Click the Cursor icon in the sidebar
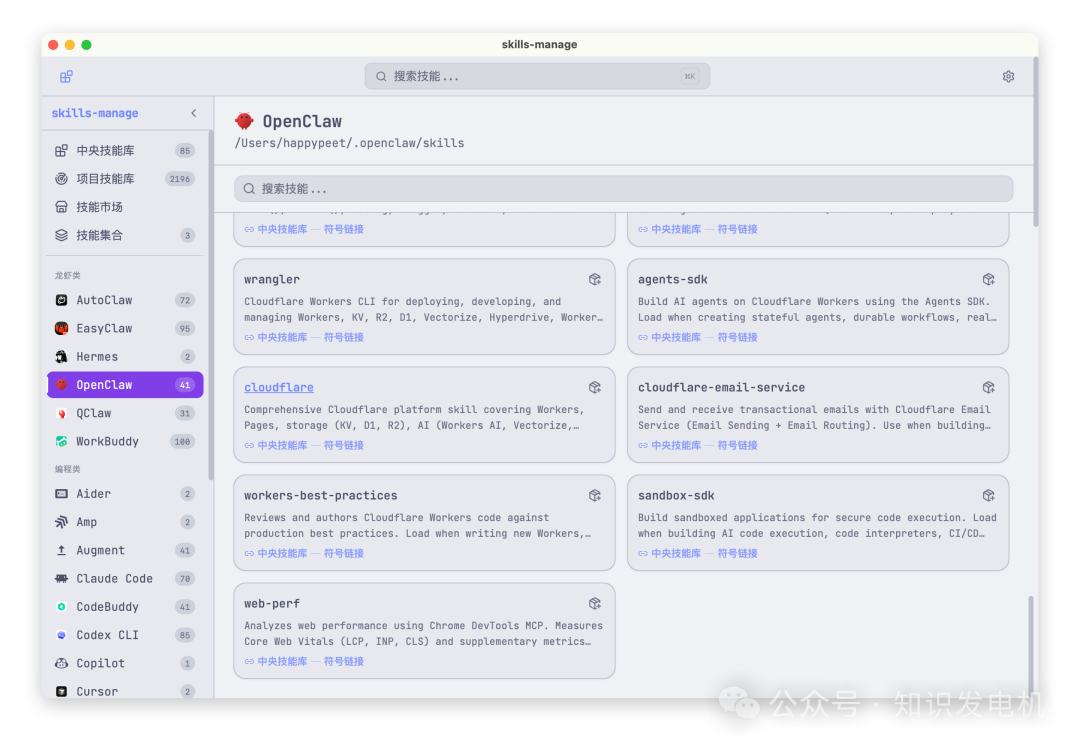The image size is (1080, 748). point(61,691)
